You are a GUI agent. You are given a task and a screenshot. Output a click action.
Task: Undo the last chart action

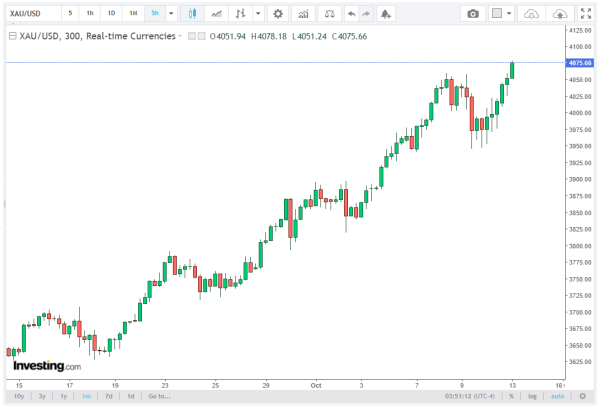coord(351,13)
